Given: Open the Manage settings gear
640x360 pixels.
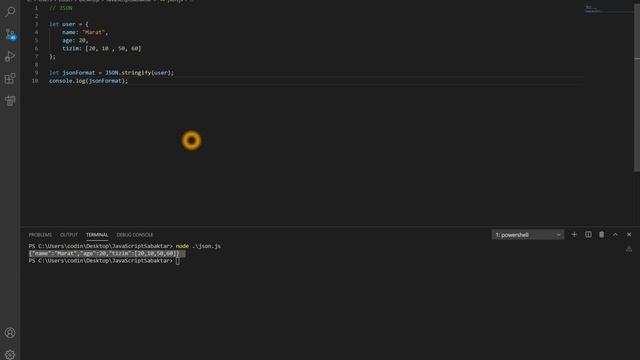Looking at the screenshot, I should (x=10, y=354).
